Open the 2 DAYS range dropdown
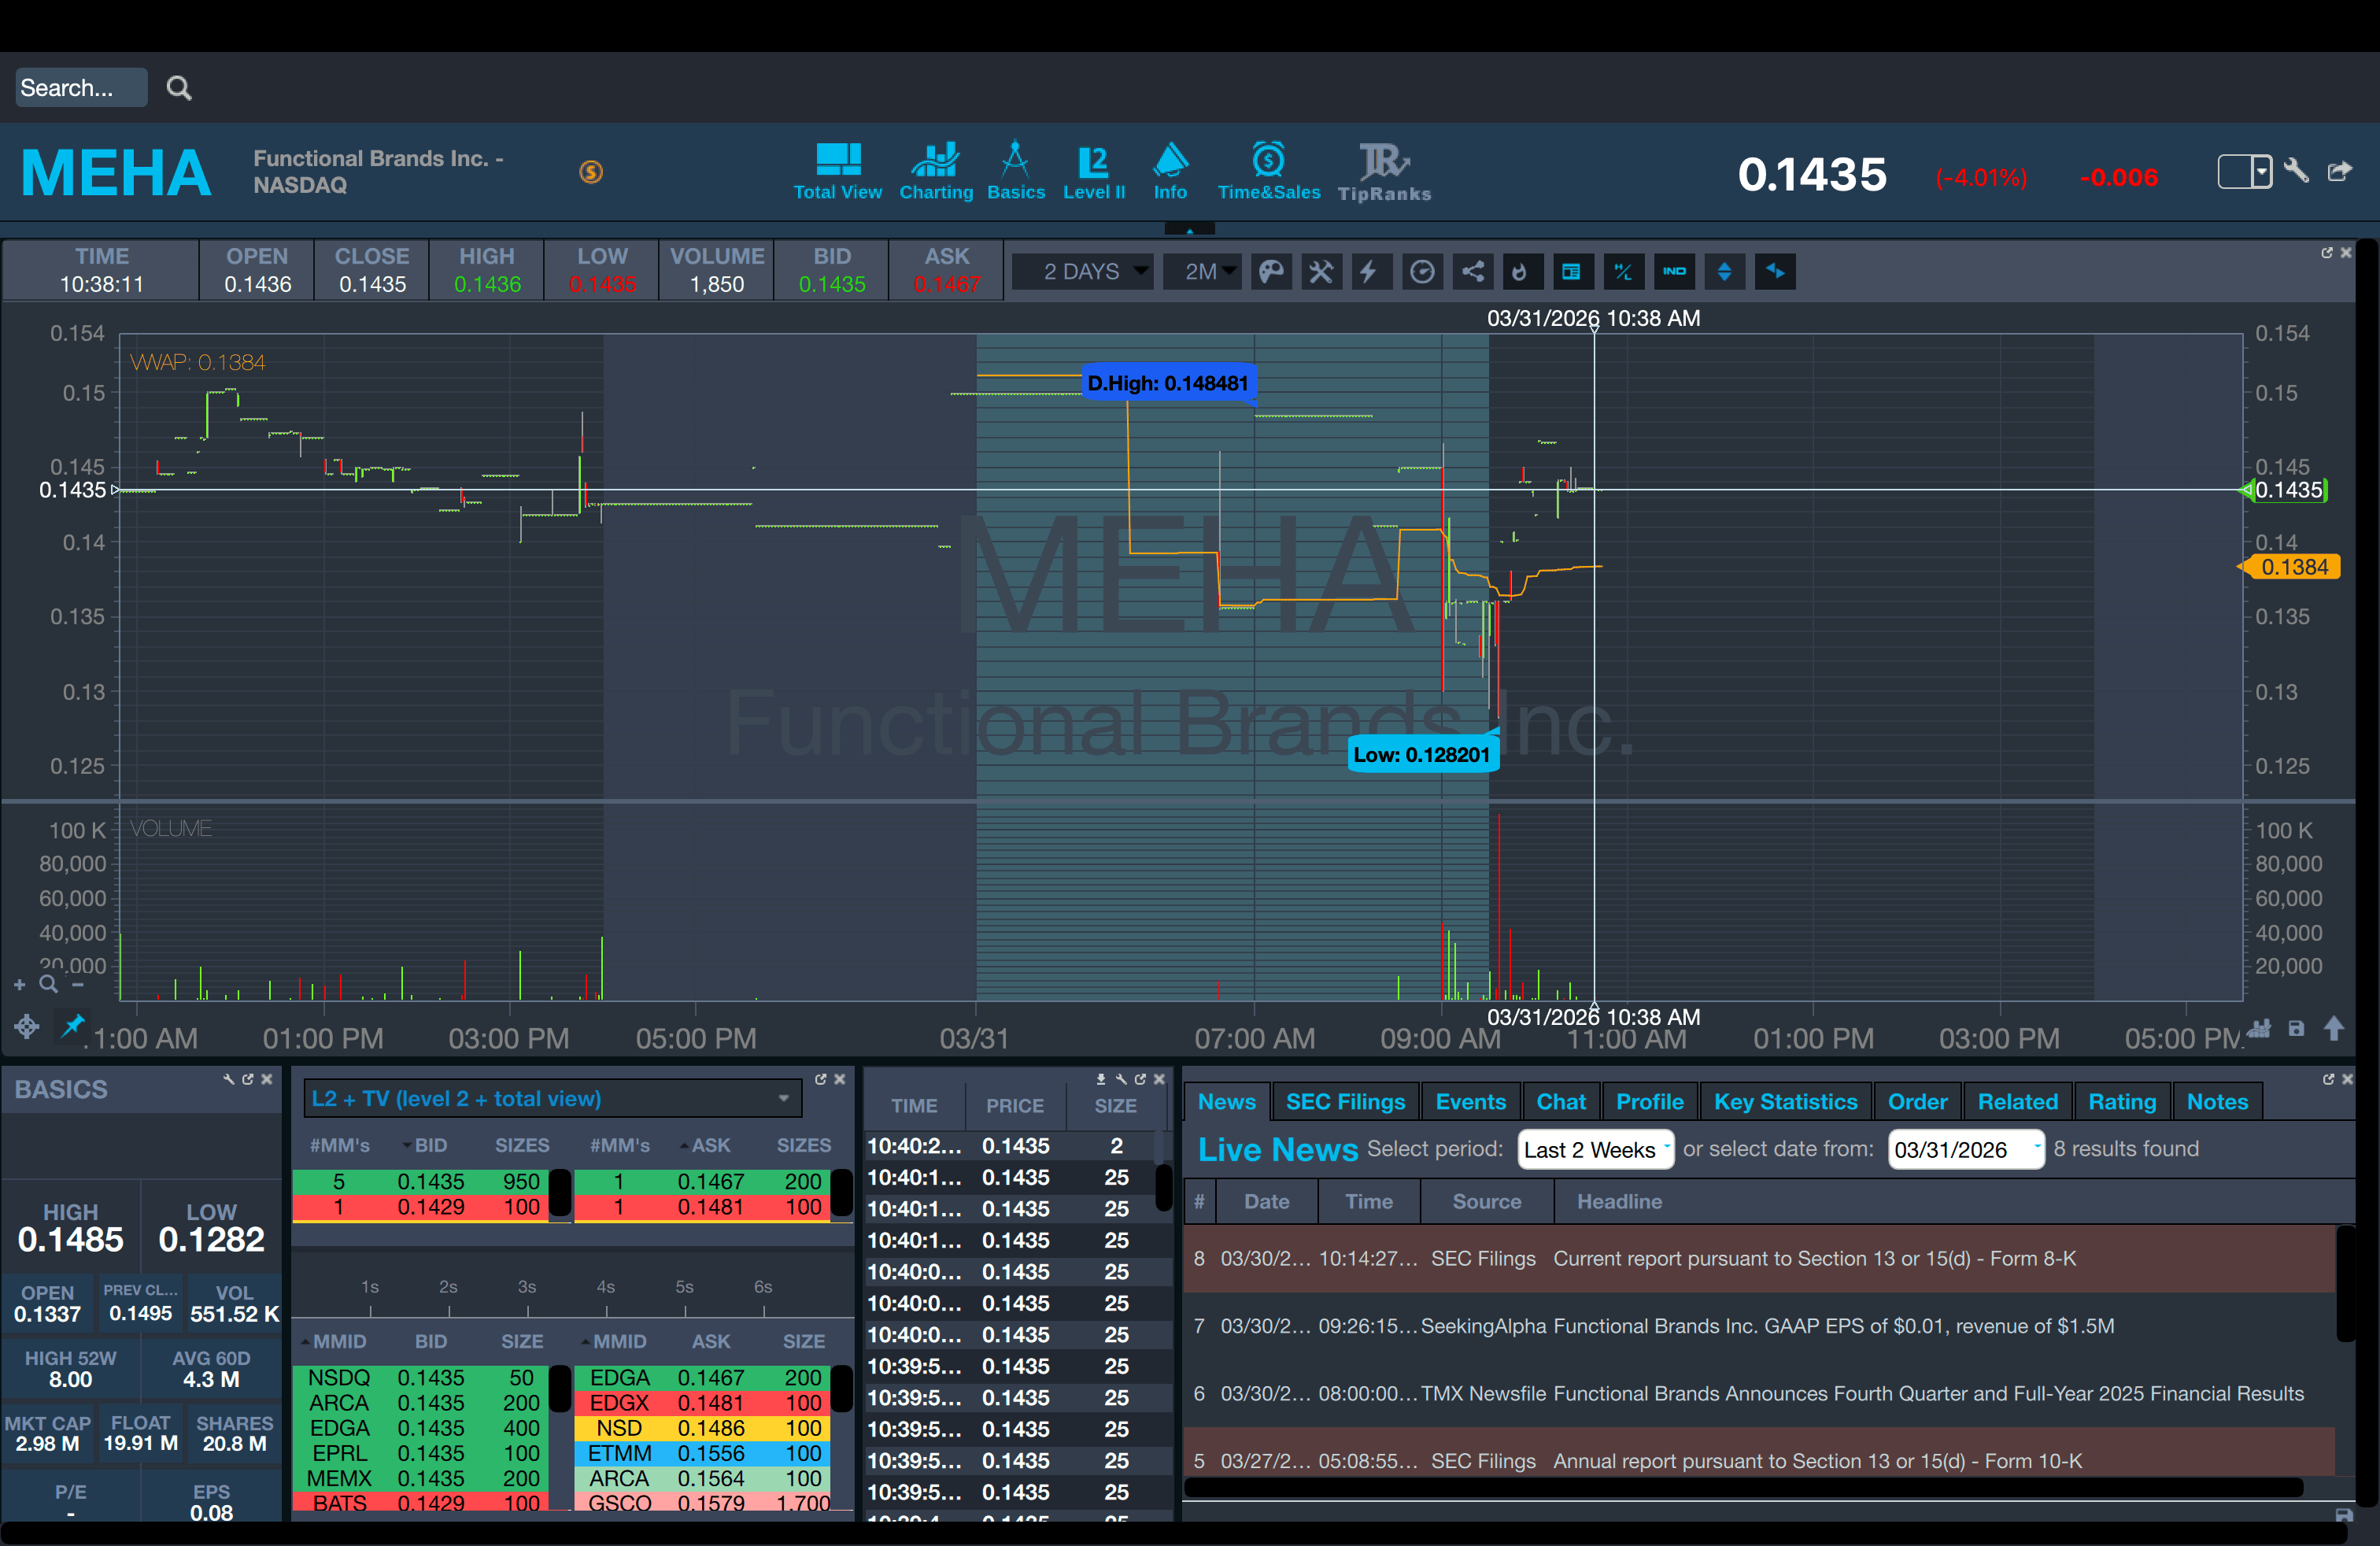Viewport: 2380px width, 1546px height. click(1084, 272)
